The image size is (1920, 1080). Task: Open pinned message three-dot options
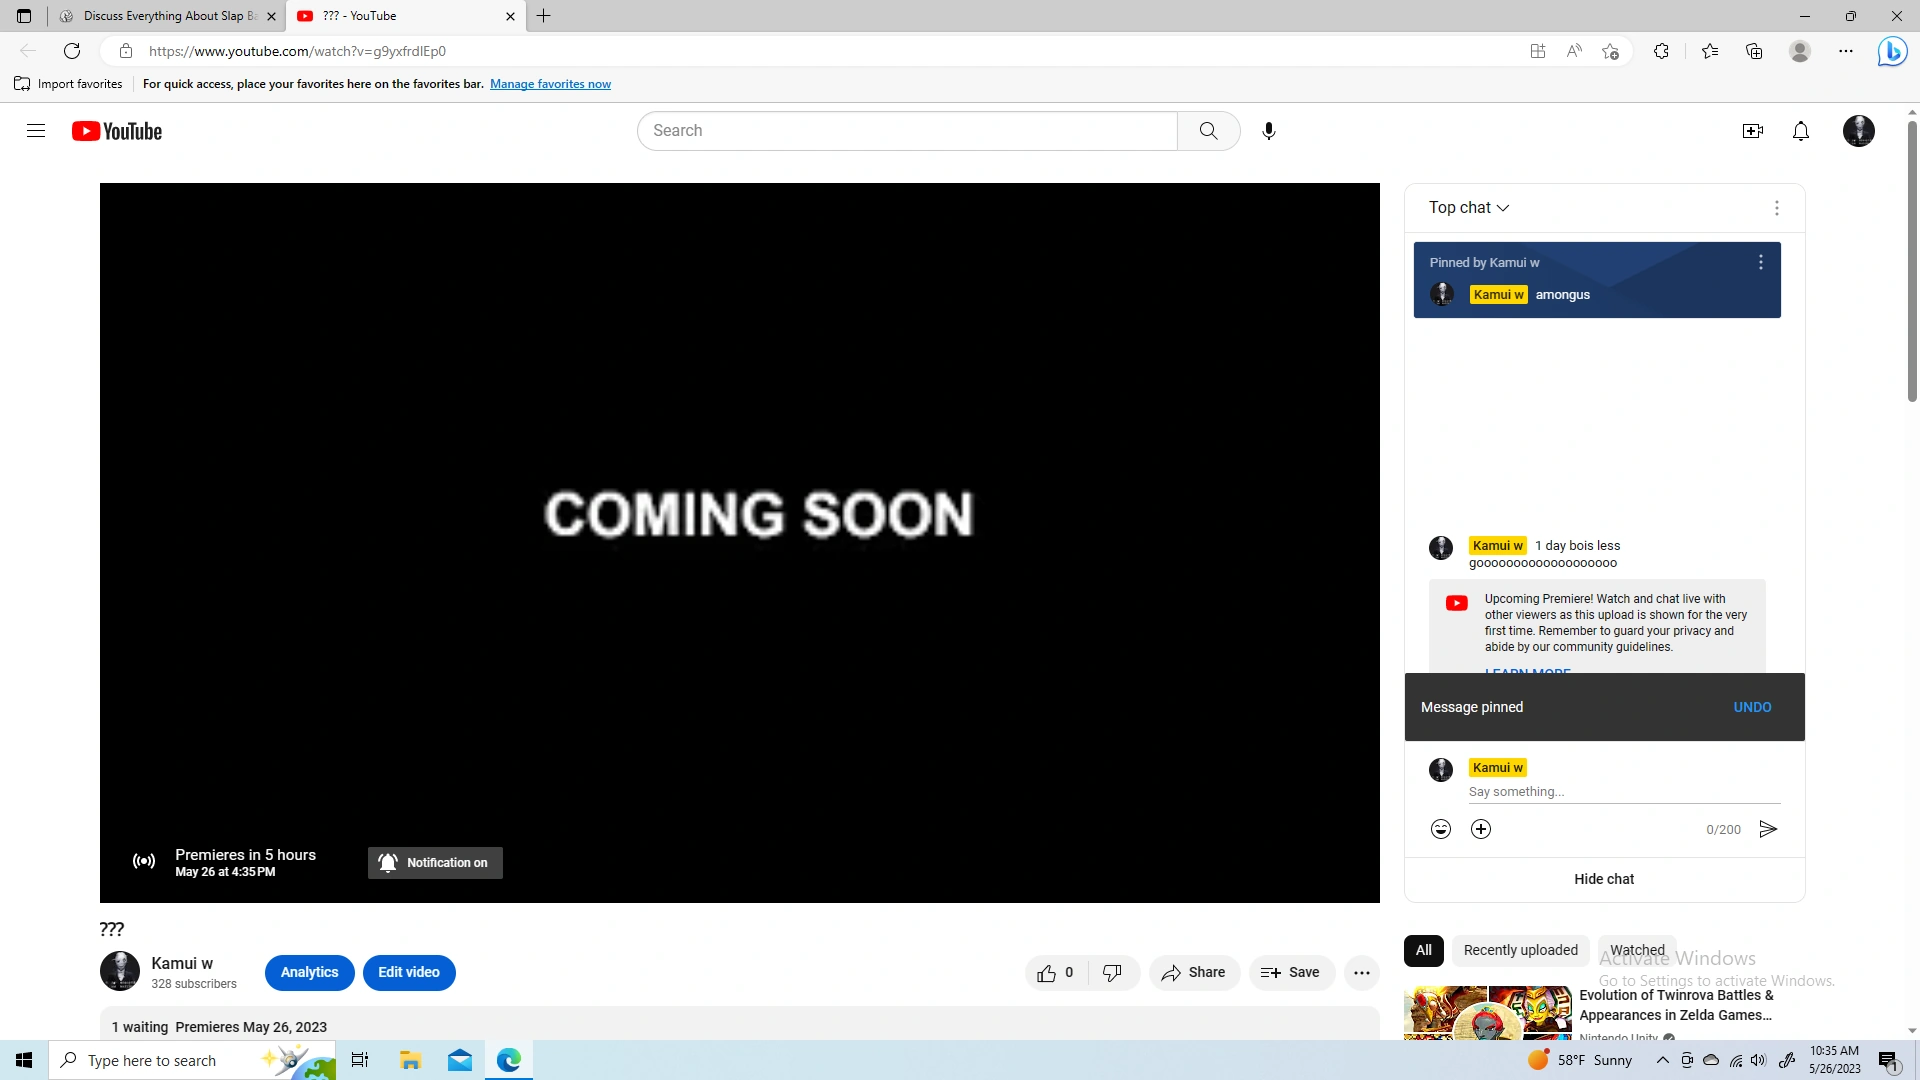(x=1760, y=262)
